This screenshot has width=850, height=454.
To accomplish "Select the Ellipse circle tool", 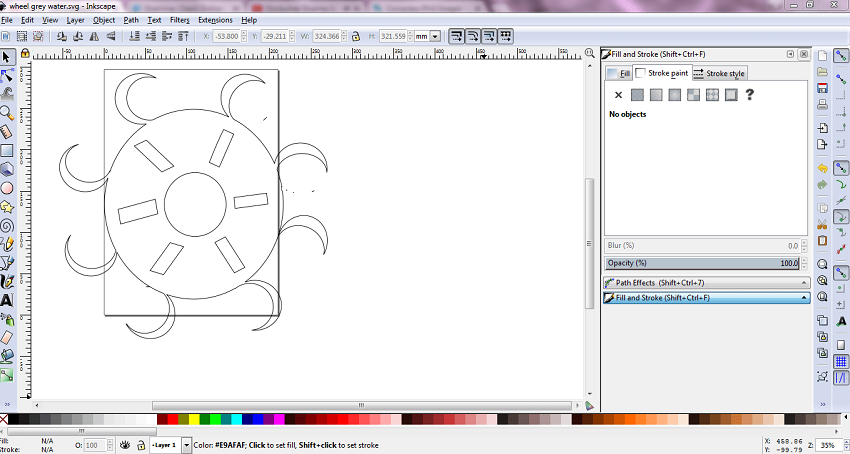I will pos(7,188).
